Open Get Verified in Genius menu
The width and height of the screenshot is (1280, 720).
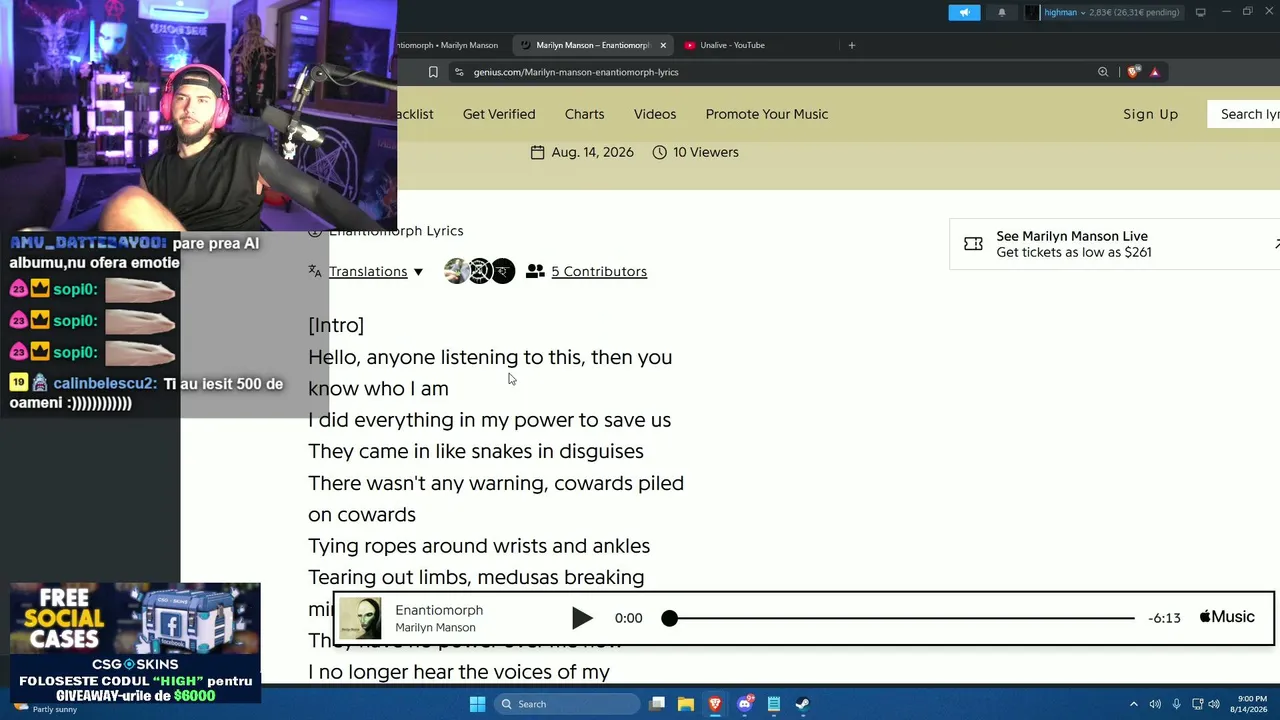pyautogui.click(x=499, y=114)
